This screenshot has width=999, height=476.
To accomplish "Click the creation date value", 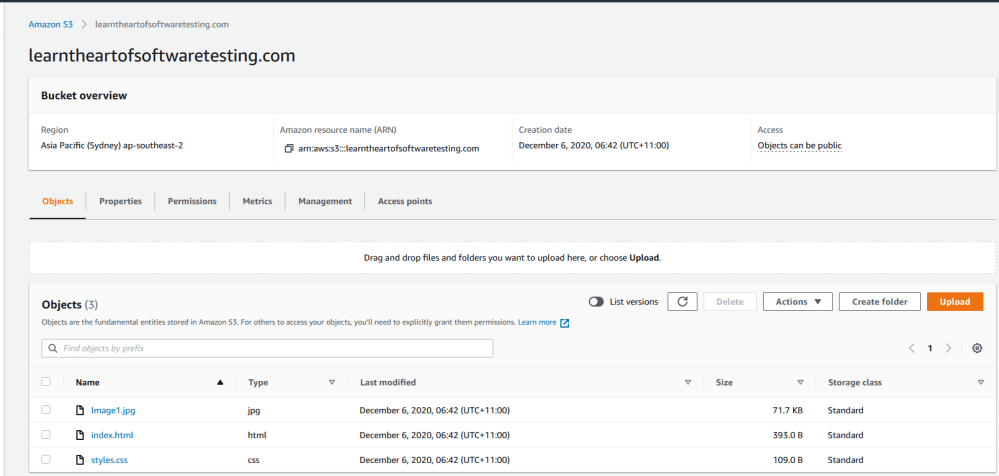I will click(594, 145).
